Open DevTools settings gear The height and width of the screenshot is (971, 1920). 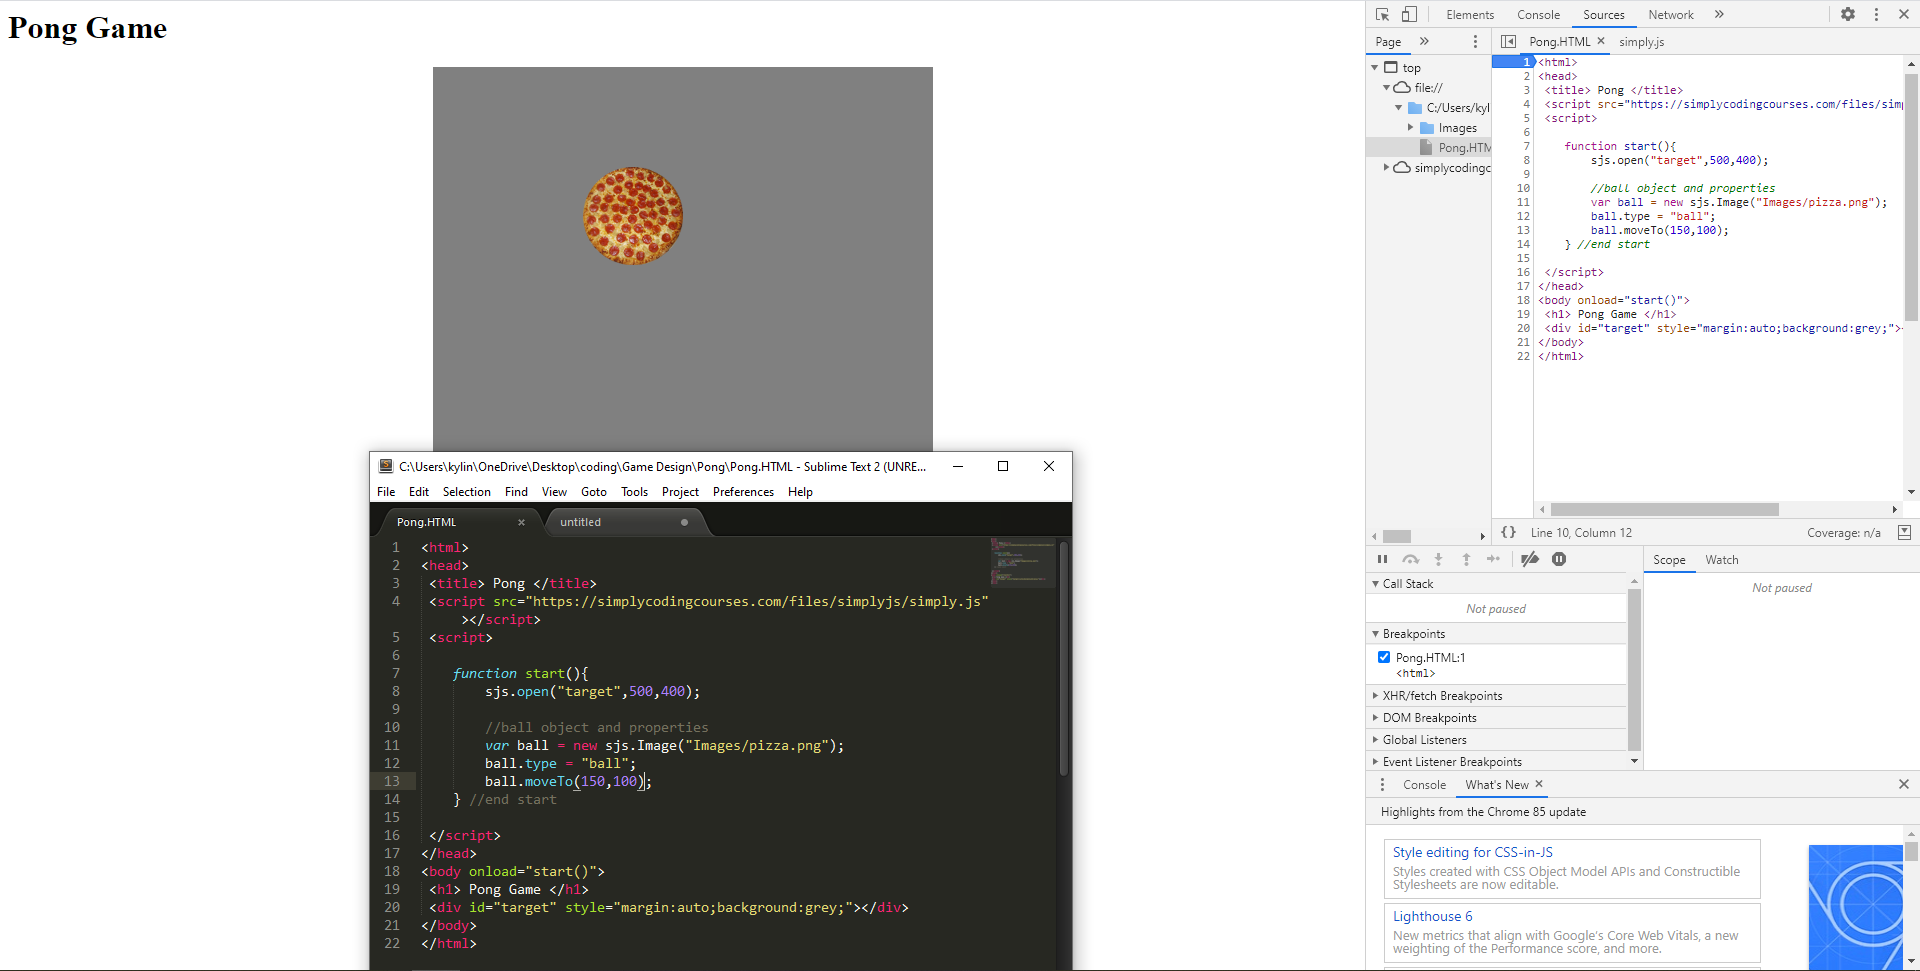tap(1848, 14)
